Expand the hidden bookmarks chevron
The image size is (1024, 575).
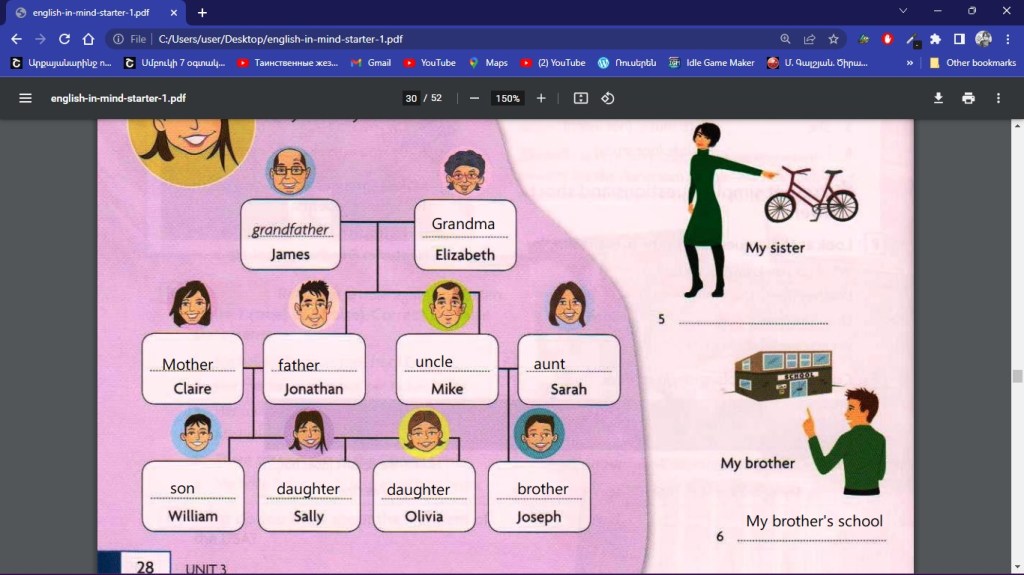click(909, 63)
